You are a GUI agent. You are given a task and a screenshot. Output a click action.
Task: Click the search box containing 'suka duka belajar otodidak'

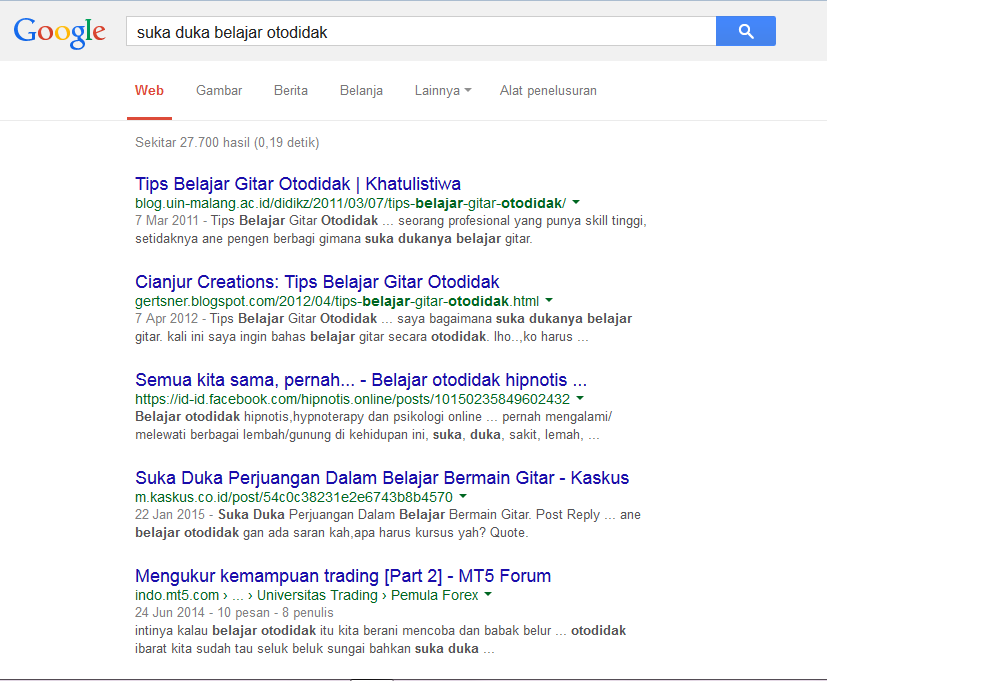point(421,31)
